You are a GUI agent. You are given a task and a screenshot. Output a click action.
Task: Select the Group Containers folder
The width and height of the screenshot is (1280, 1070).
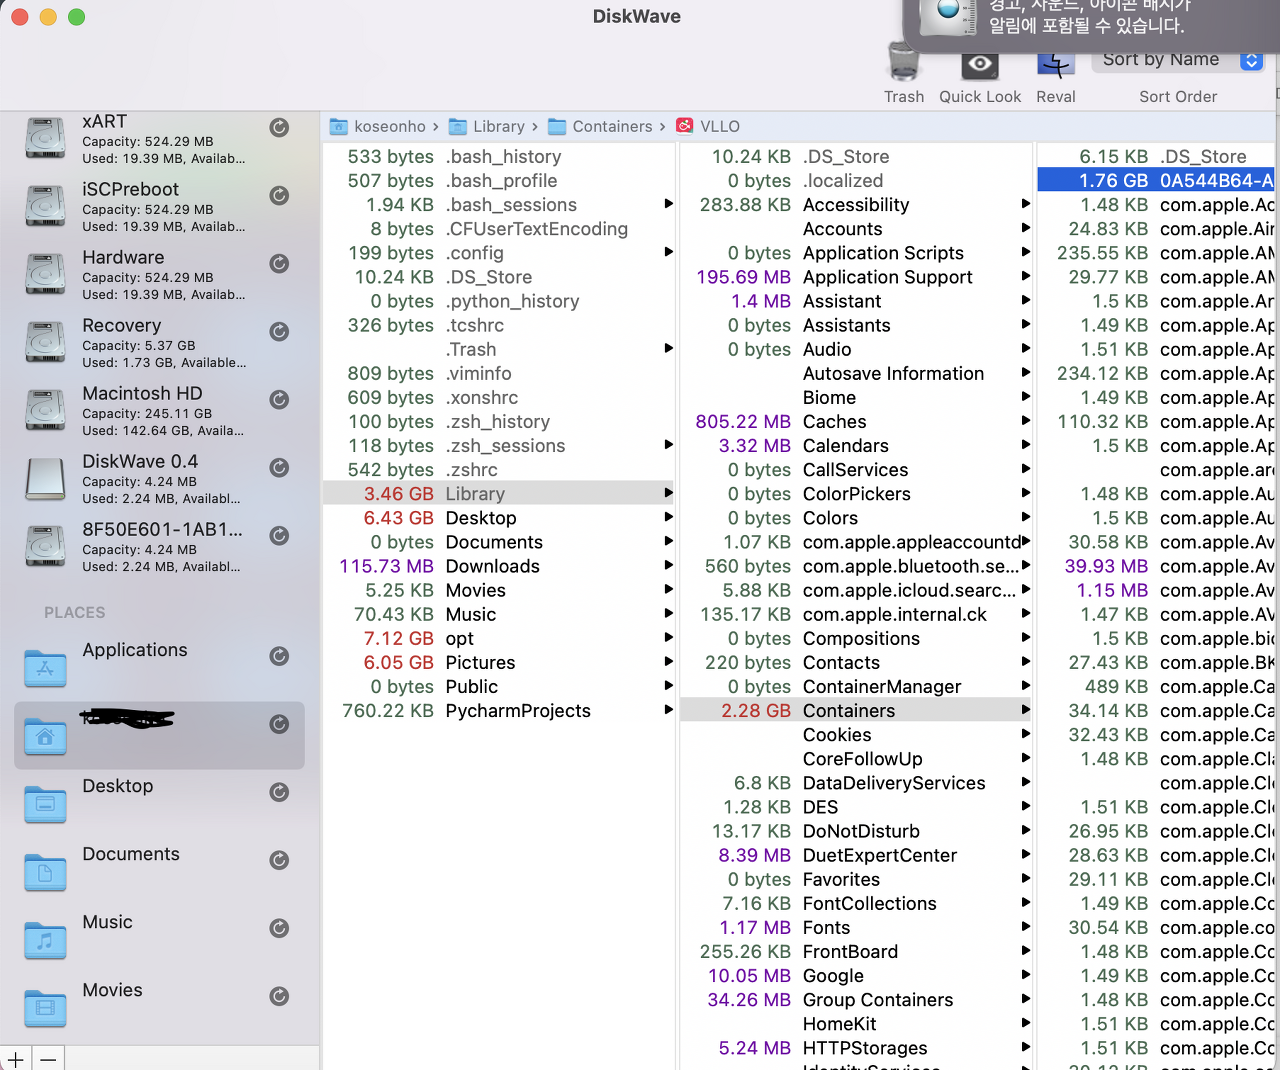(856, 1000)
